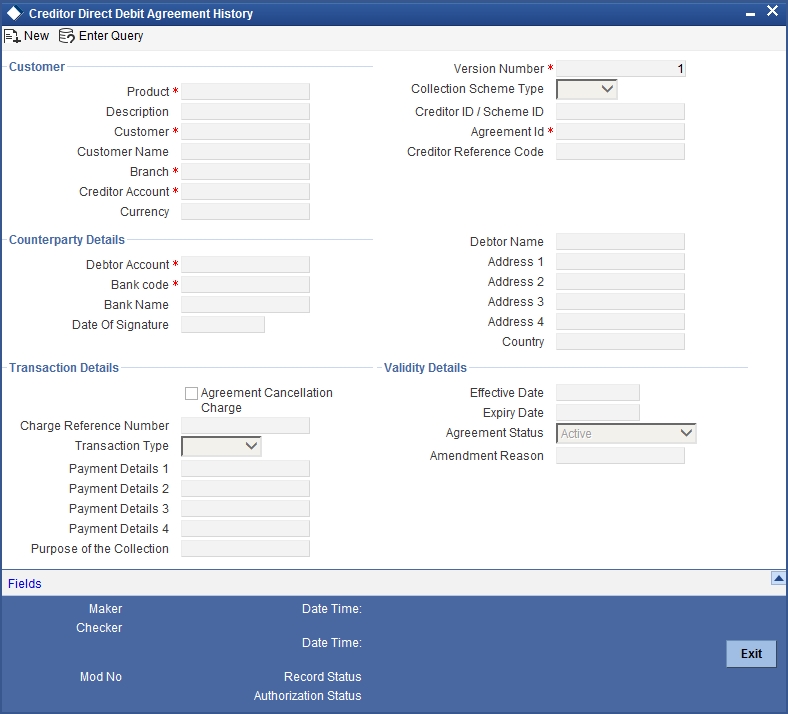788x714 pixels.
Task: Click the Bank code input field
Action: pyautogui.click(x=245, y=285)
